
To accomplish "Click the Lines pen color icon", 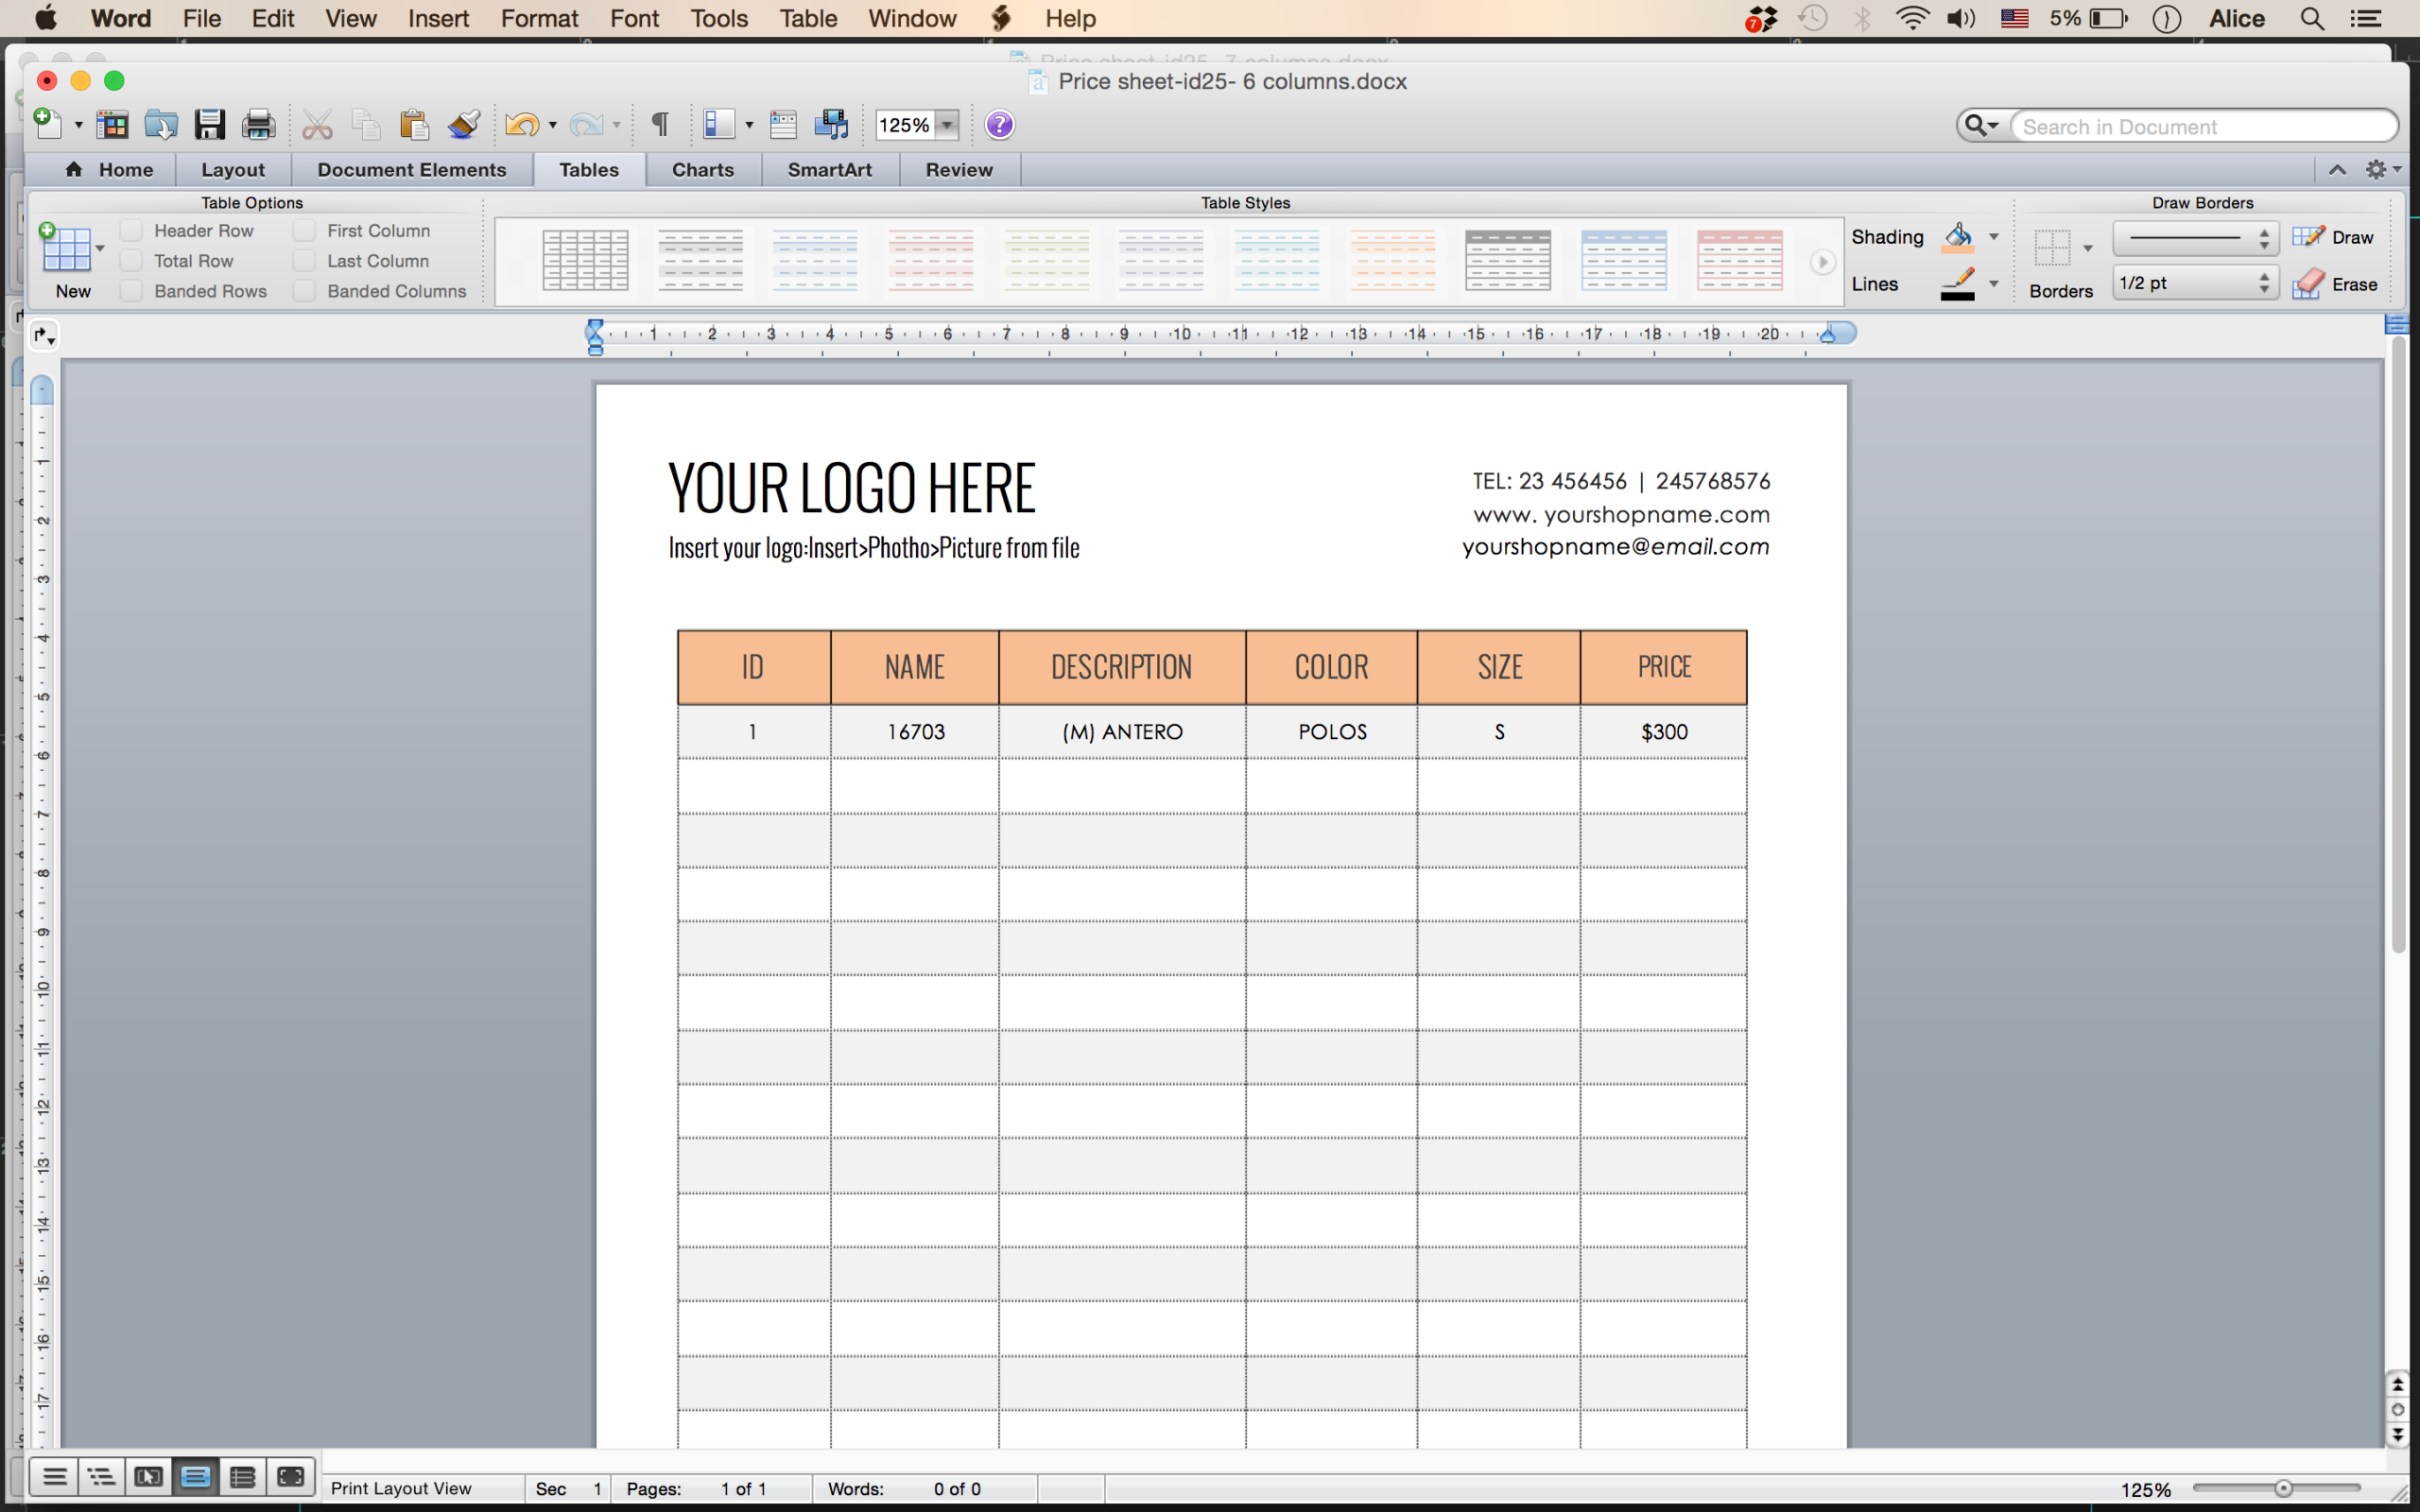I will 1957,284.
